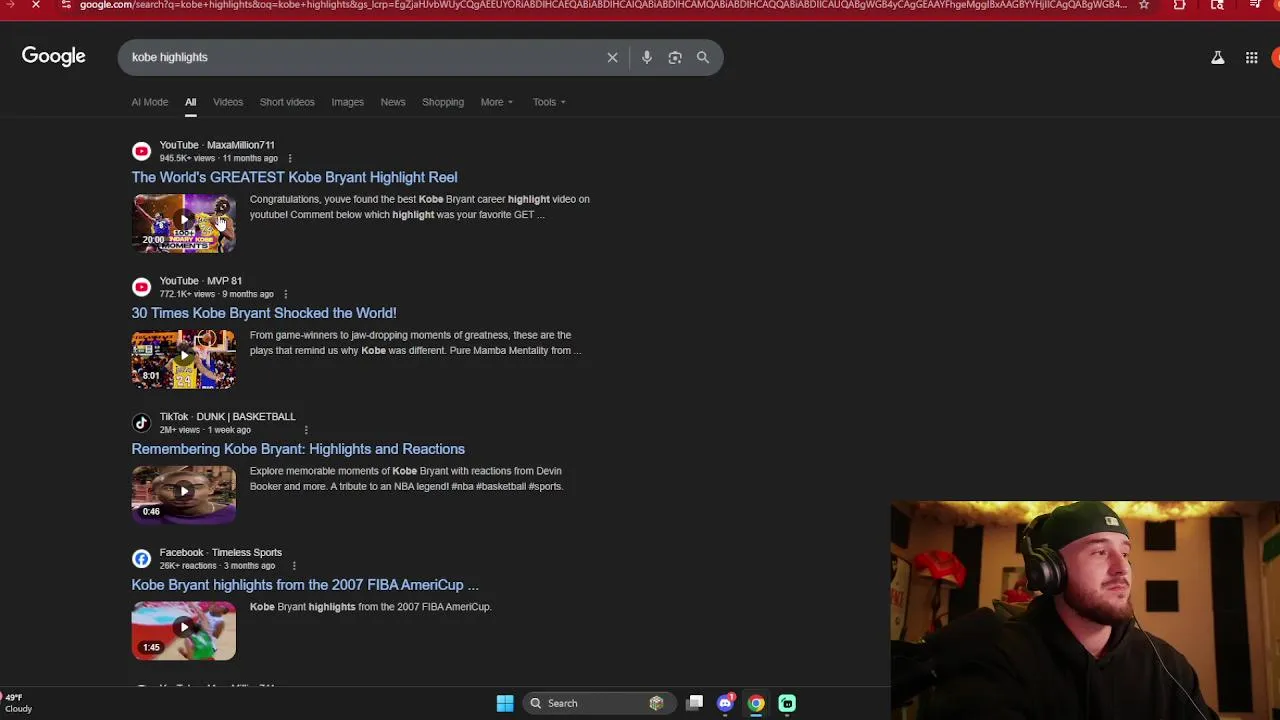
Task: Expand the More search filters dropdown
Action: click(496, 102)
